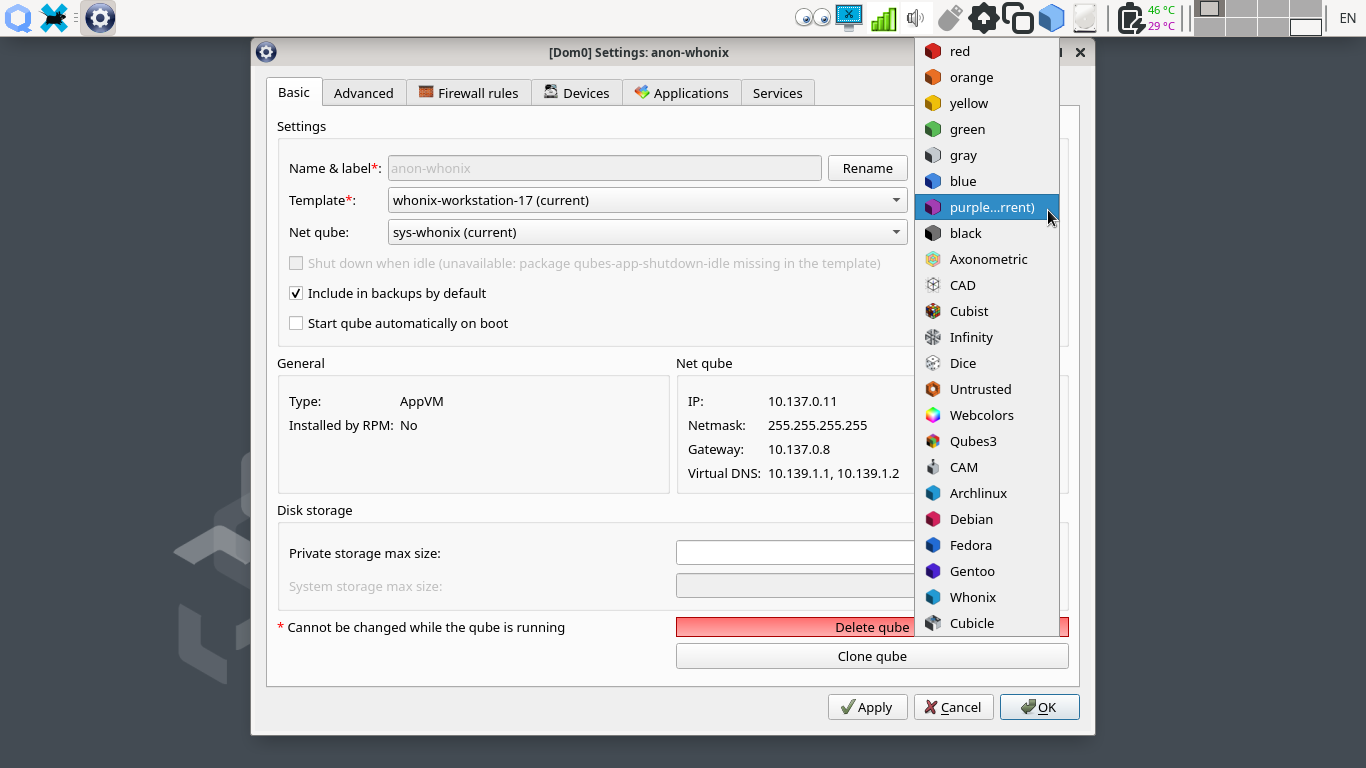Open the Template dropdown
The image size is (1366, 768).
[x=647, y=200]
